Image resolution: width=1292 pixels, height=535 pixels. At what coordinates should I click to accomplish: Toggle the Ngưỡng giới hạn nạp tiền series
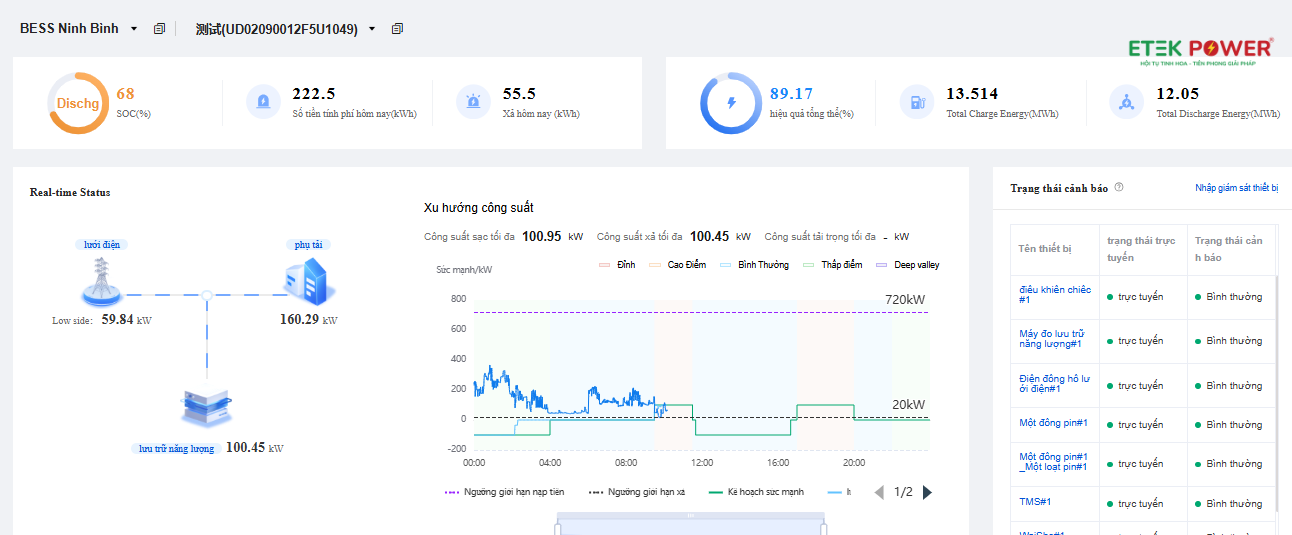(504, 492)
